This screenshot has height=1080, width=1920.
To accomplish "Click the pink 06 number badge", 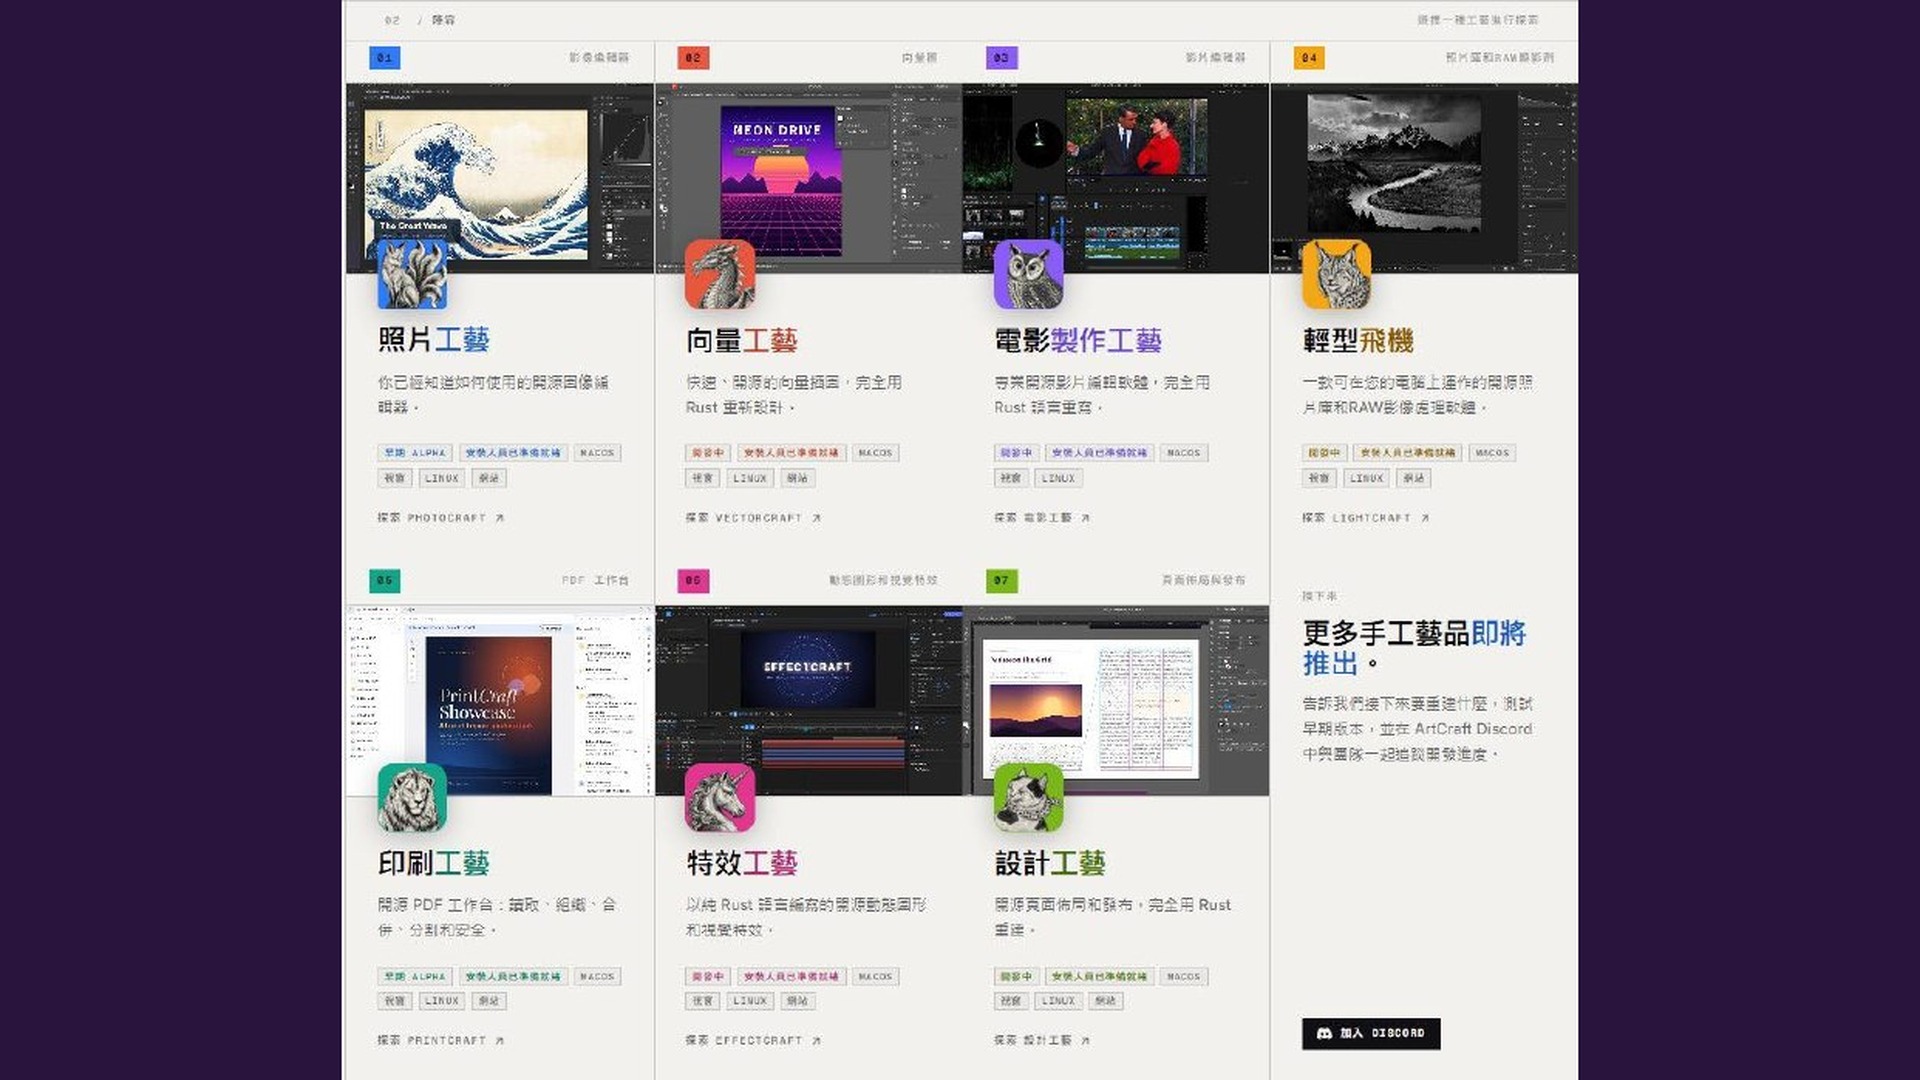I will (x=693, y=581).
